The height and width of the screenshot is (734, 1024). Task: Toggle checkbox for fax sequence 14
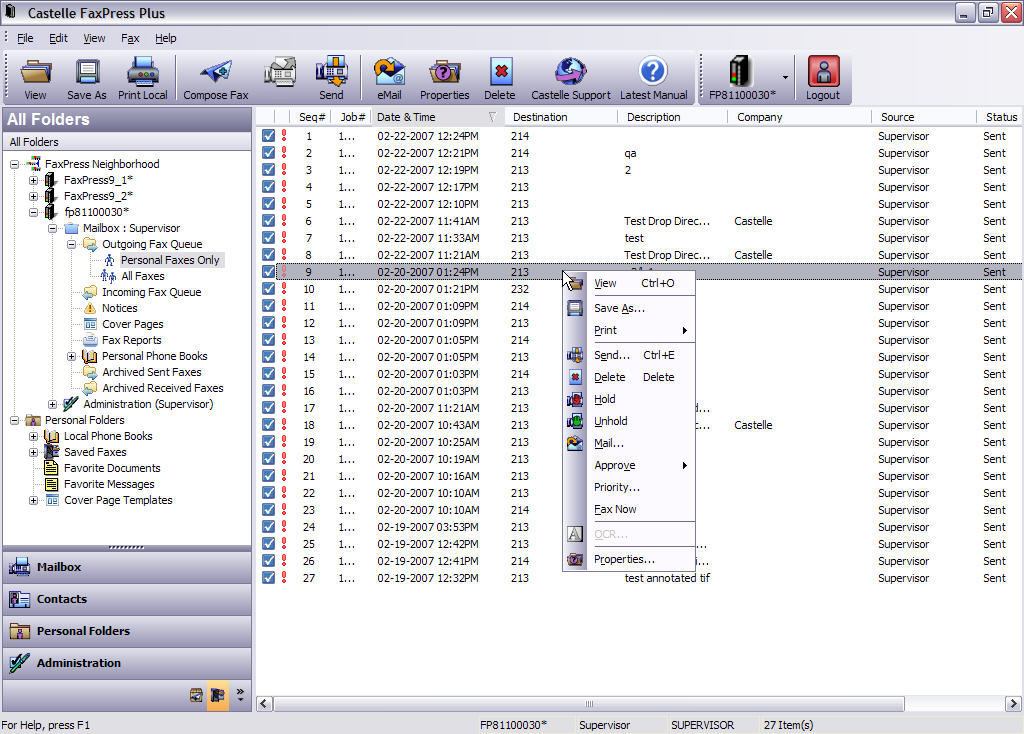268,357
